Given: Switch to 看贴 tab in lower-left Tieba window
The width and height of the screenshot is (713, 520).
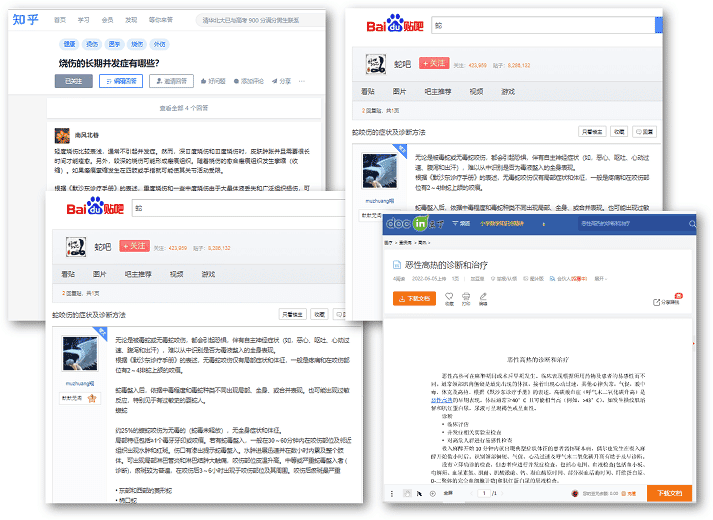Looking at the screenshot, I should (x=68, y=274).
